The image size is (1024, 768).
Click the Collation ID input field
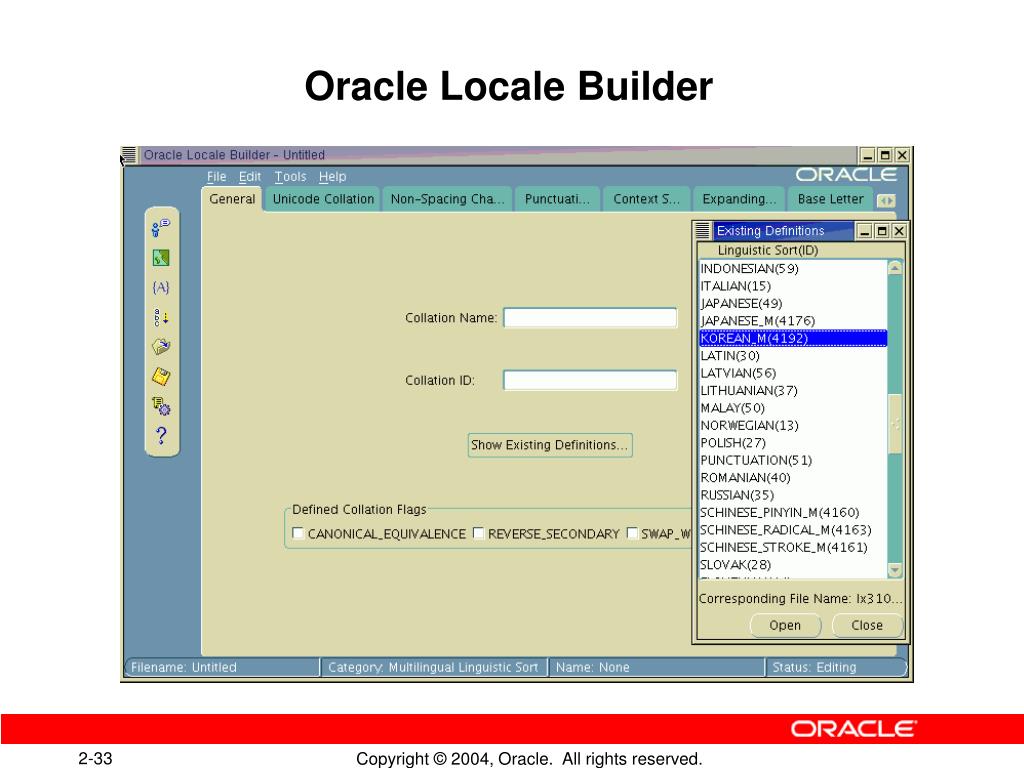coord(590,380)
